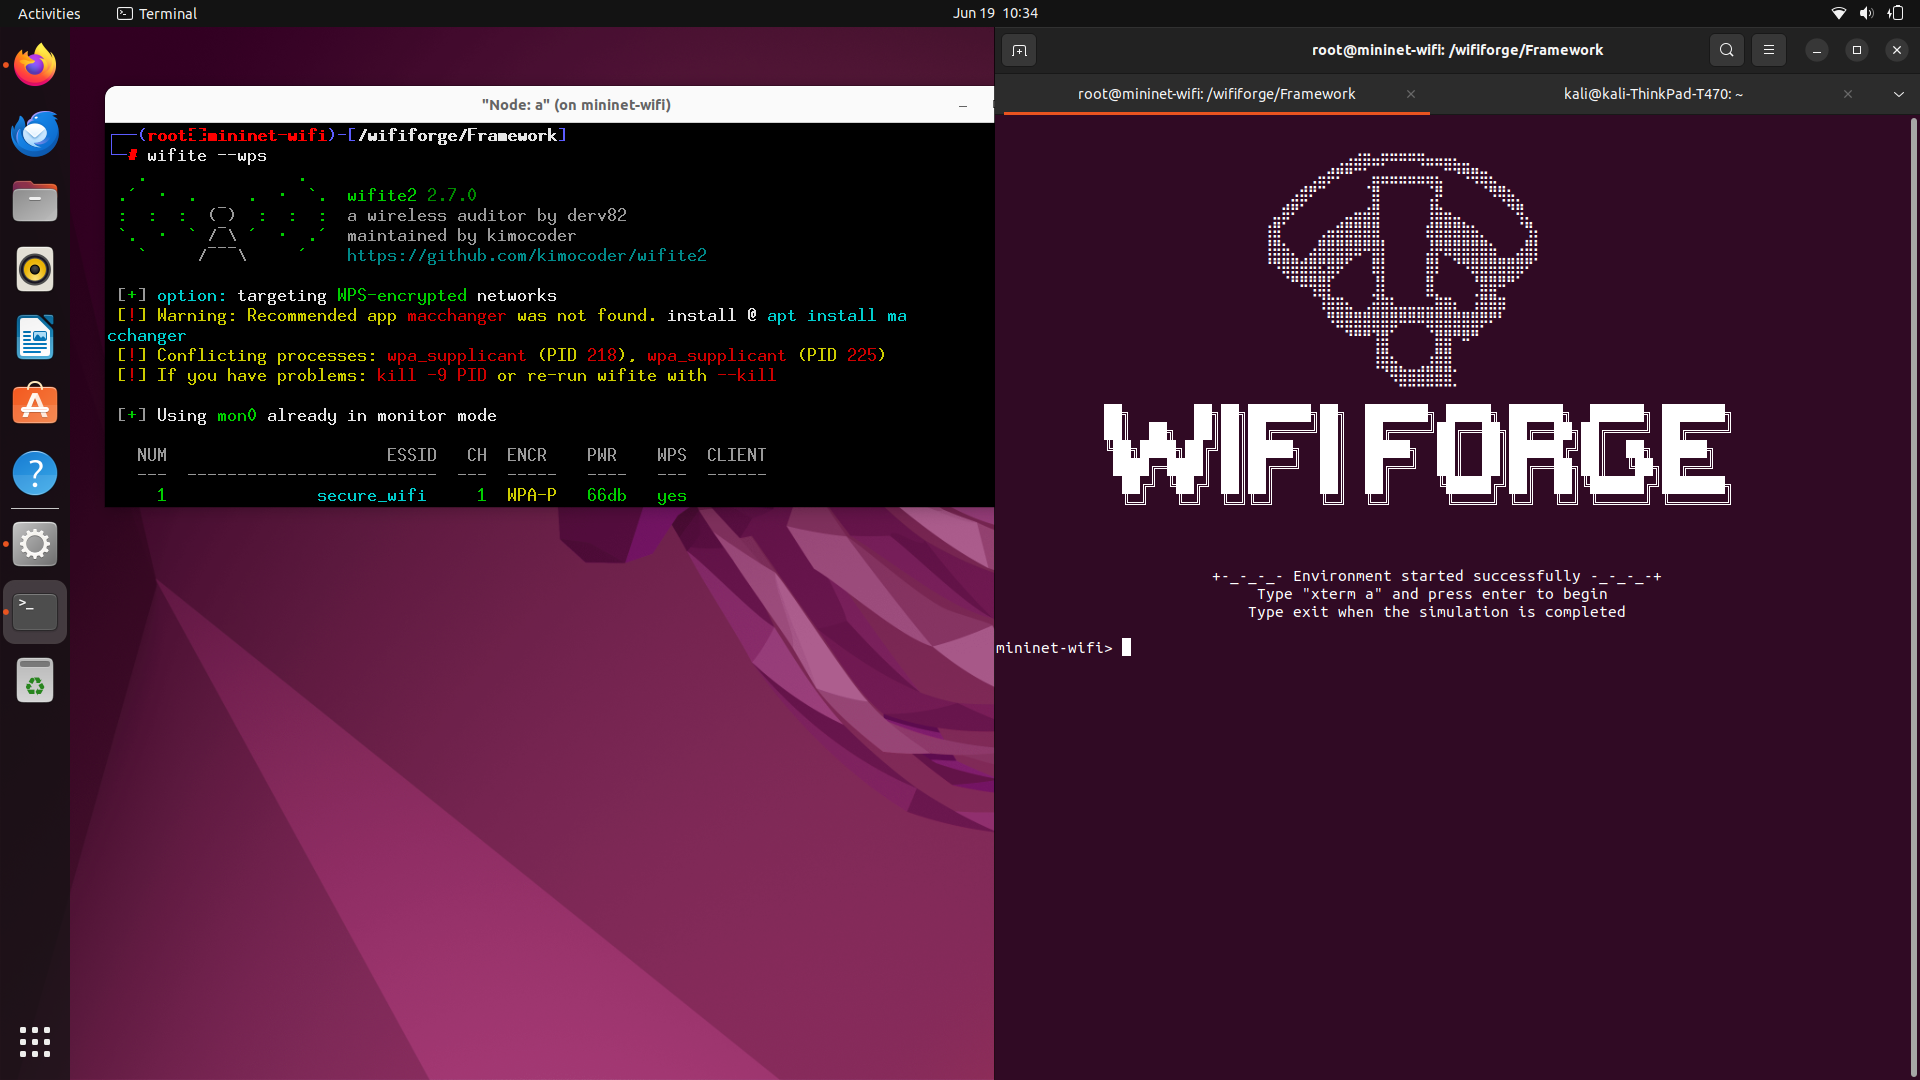Open a new terminal tab

click(x=1019, y=50)
